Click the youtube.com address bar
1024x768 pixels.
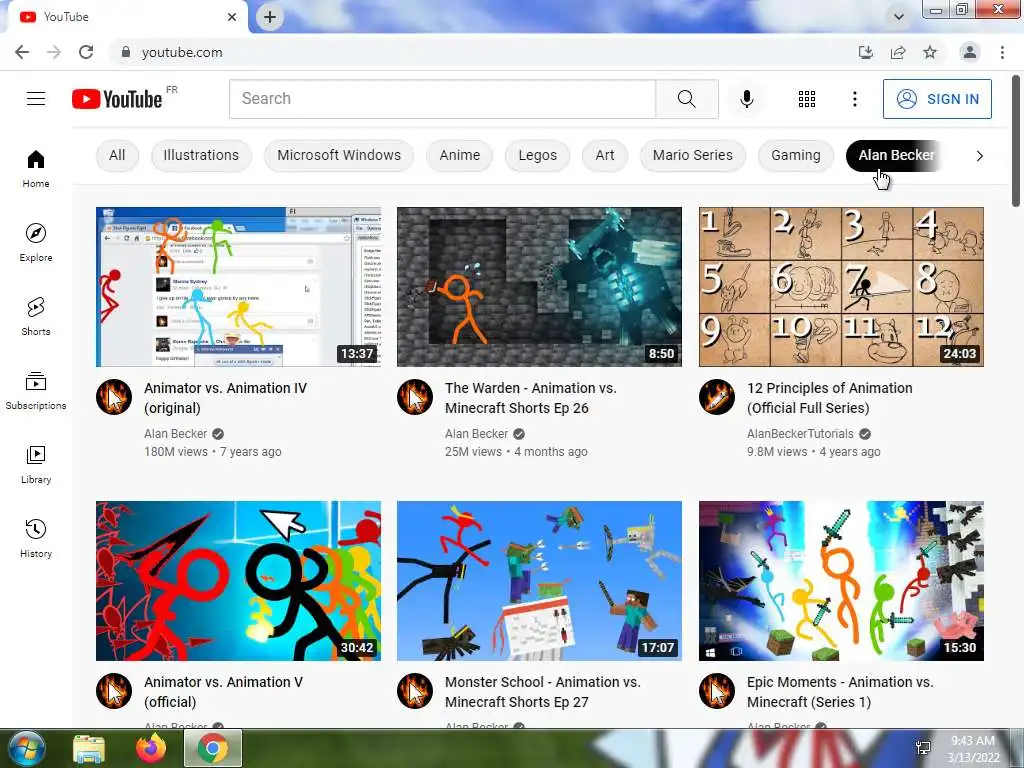(483, 52)
